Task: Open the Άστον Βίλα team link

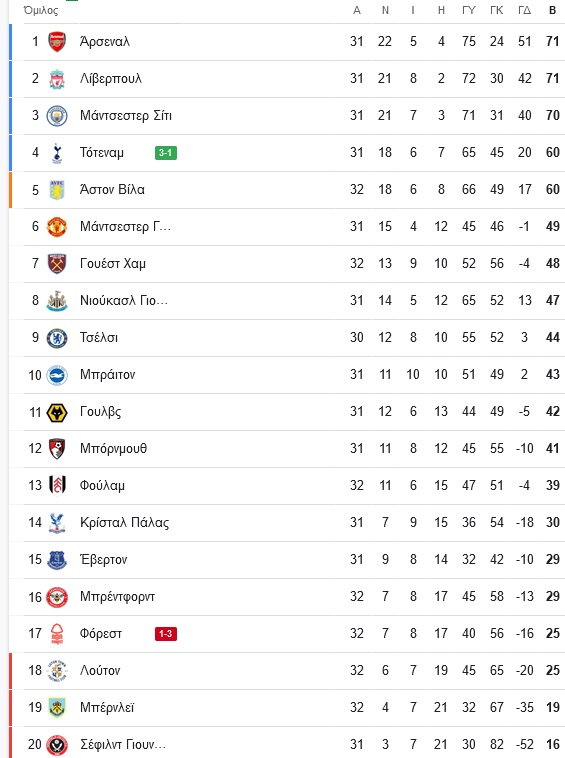Action: pos(112,190)
